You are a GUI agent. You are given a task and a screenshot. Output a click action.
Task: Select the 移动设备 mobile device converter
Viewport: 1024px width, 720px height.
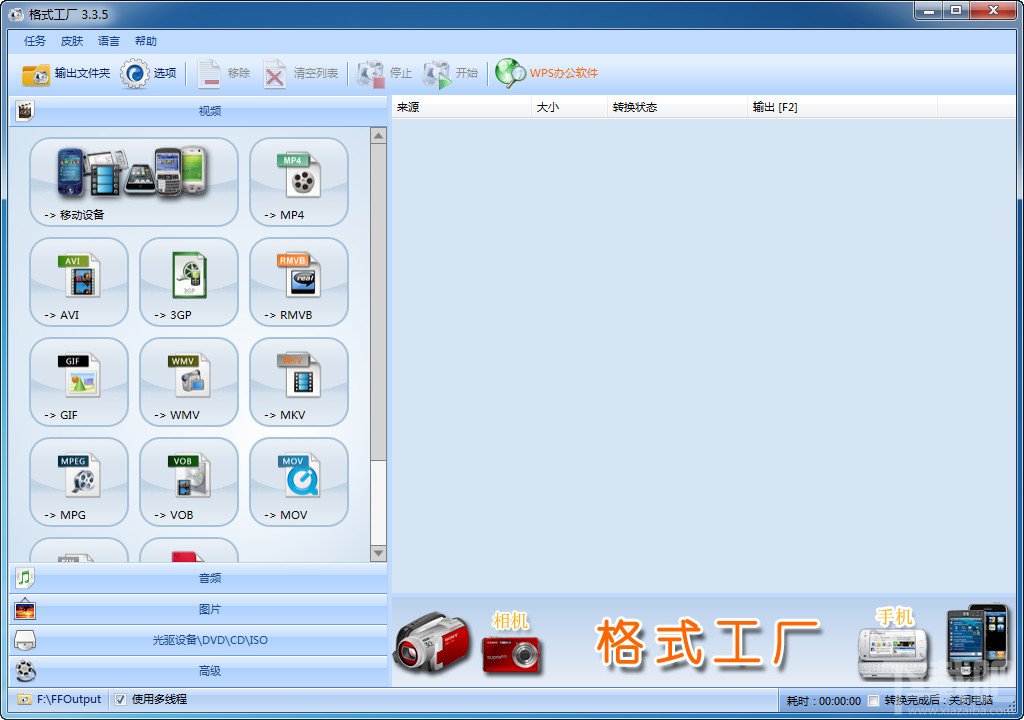tap(134, 182)
